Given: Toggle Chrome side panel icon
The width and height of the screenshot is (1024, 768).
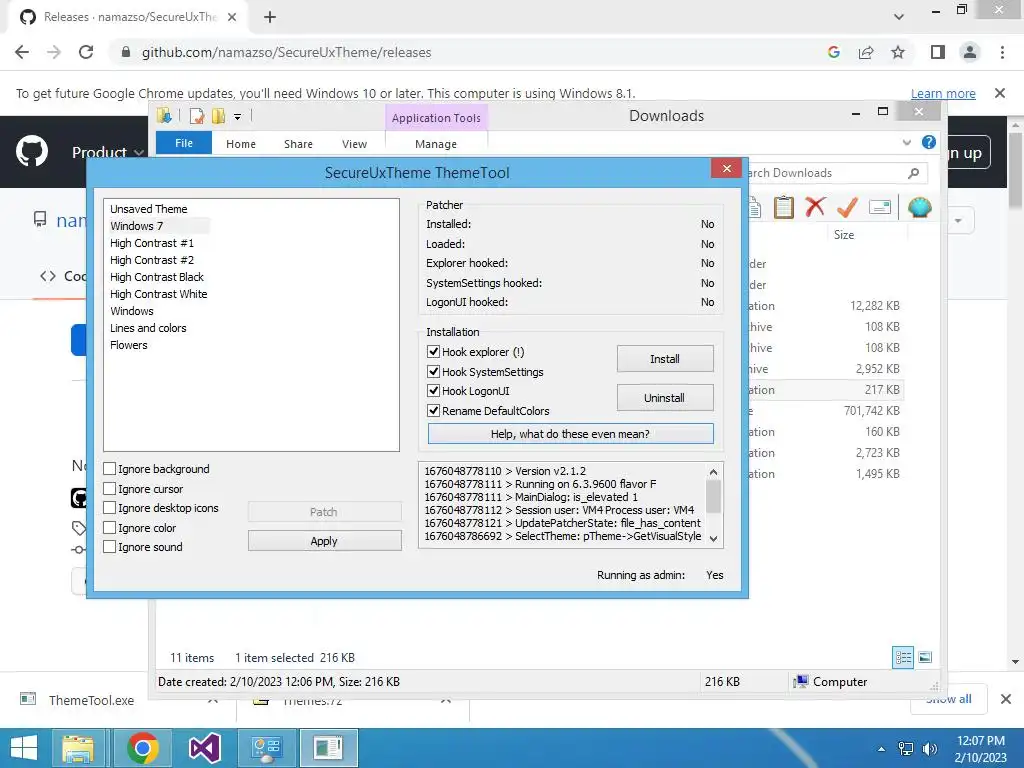Looking at the screenshot, I should [x=938, y=52].
